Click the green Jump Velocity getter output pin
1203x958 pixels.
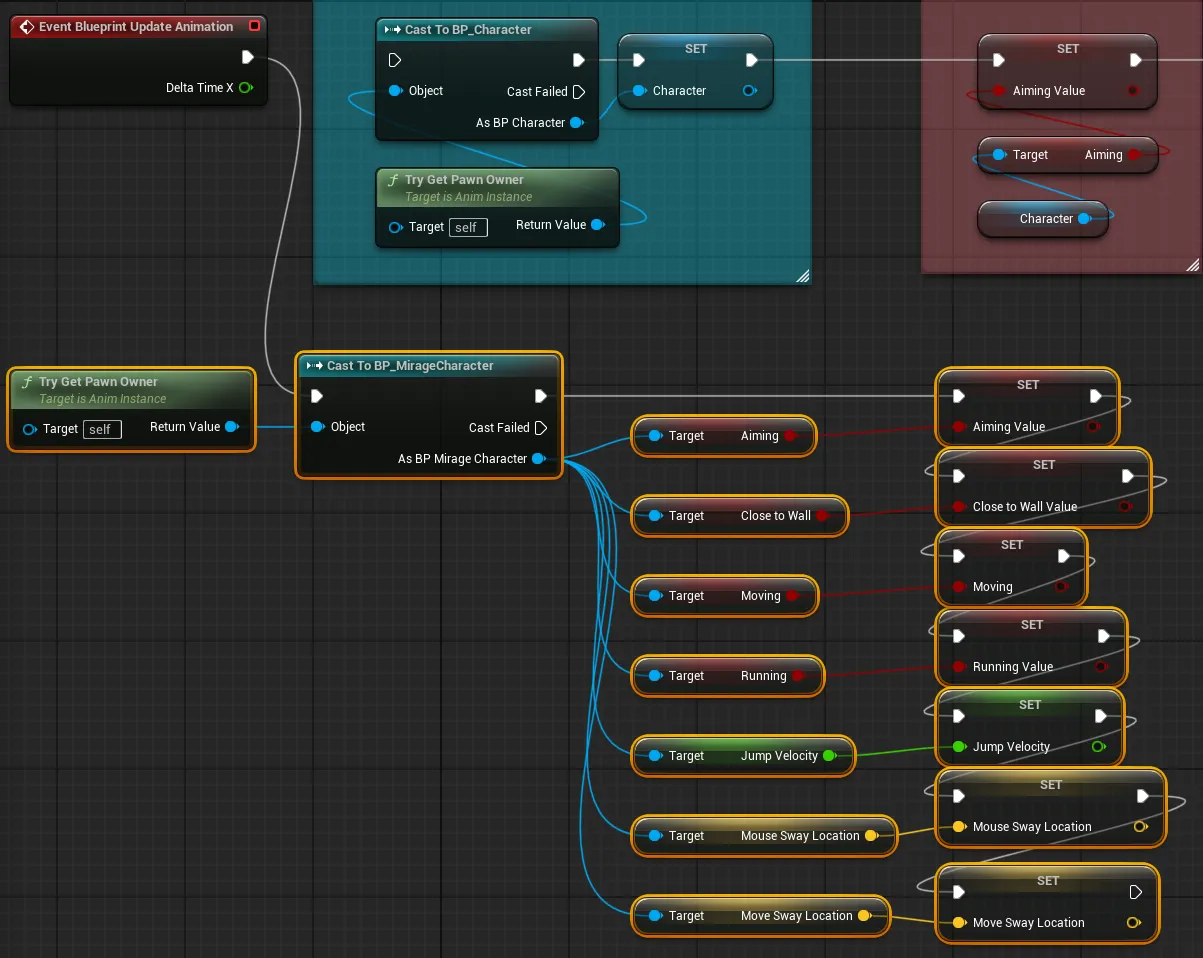[x=829, y=756]
